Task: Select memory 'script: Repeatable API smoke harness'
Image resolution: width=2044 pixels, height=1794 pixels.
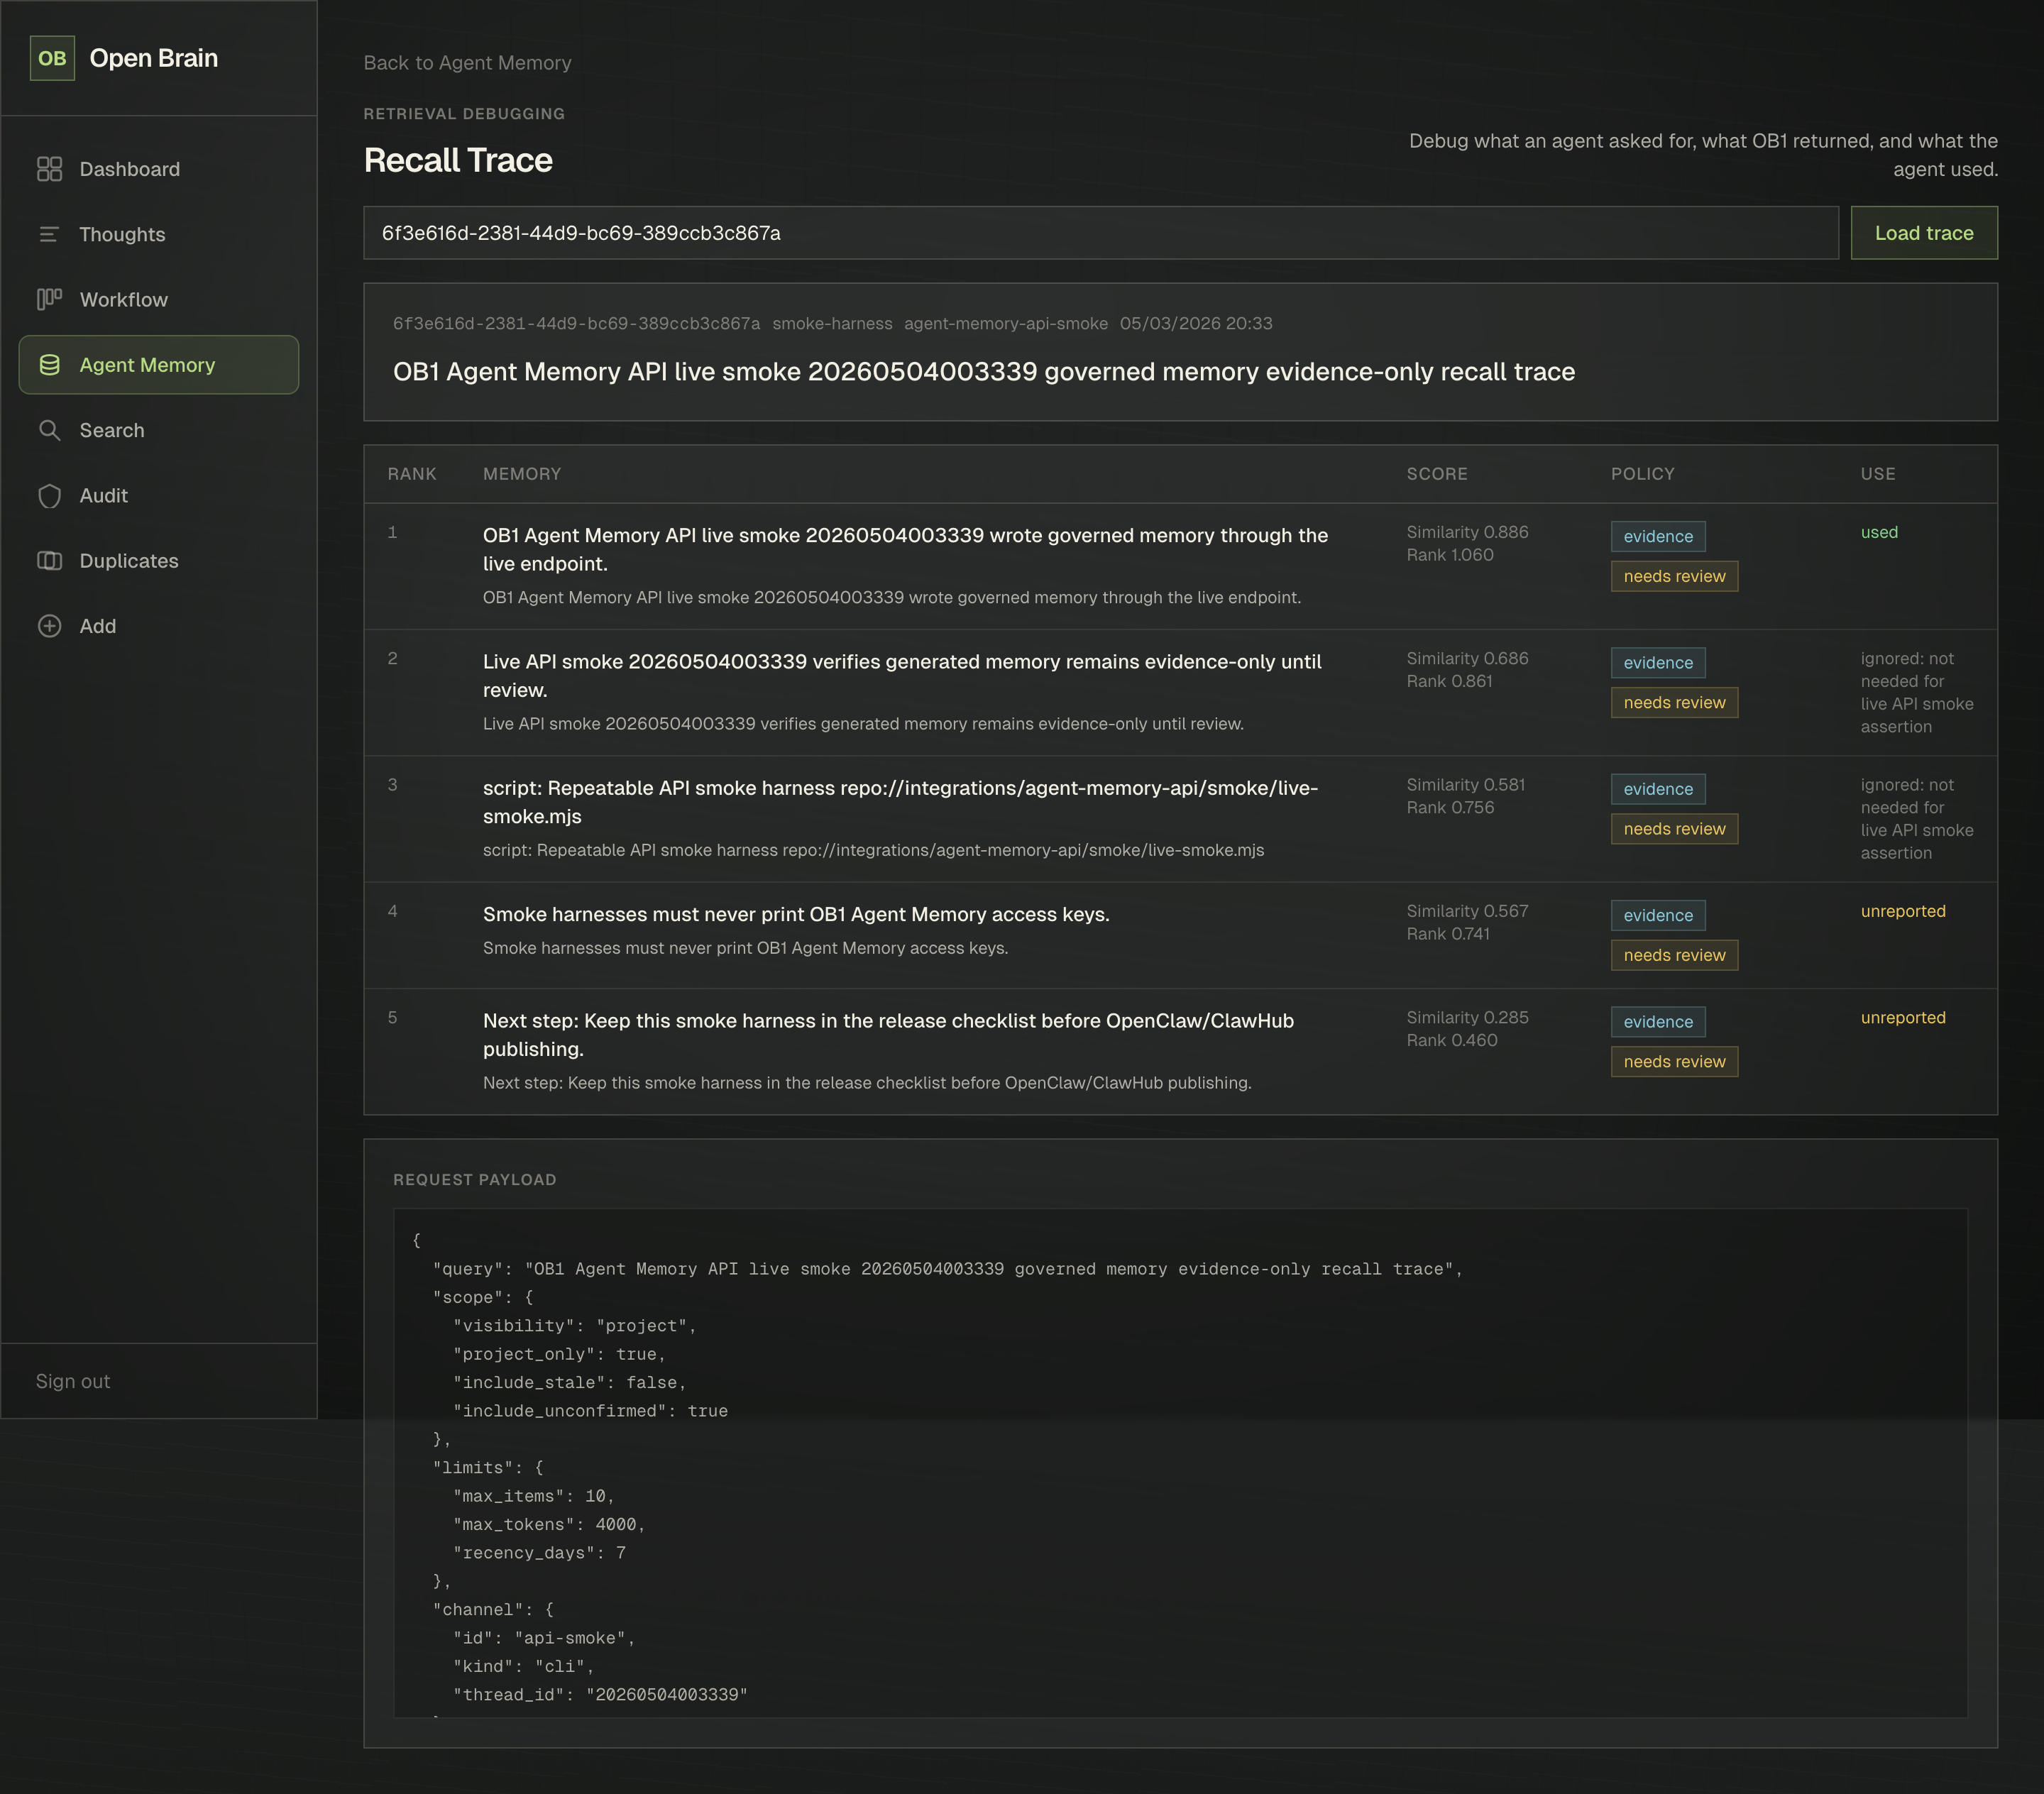Action: point(900,802)
